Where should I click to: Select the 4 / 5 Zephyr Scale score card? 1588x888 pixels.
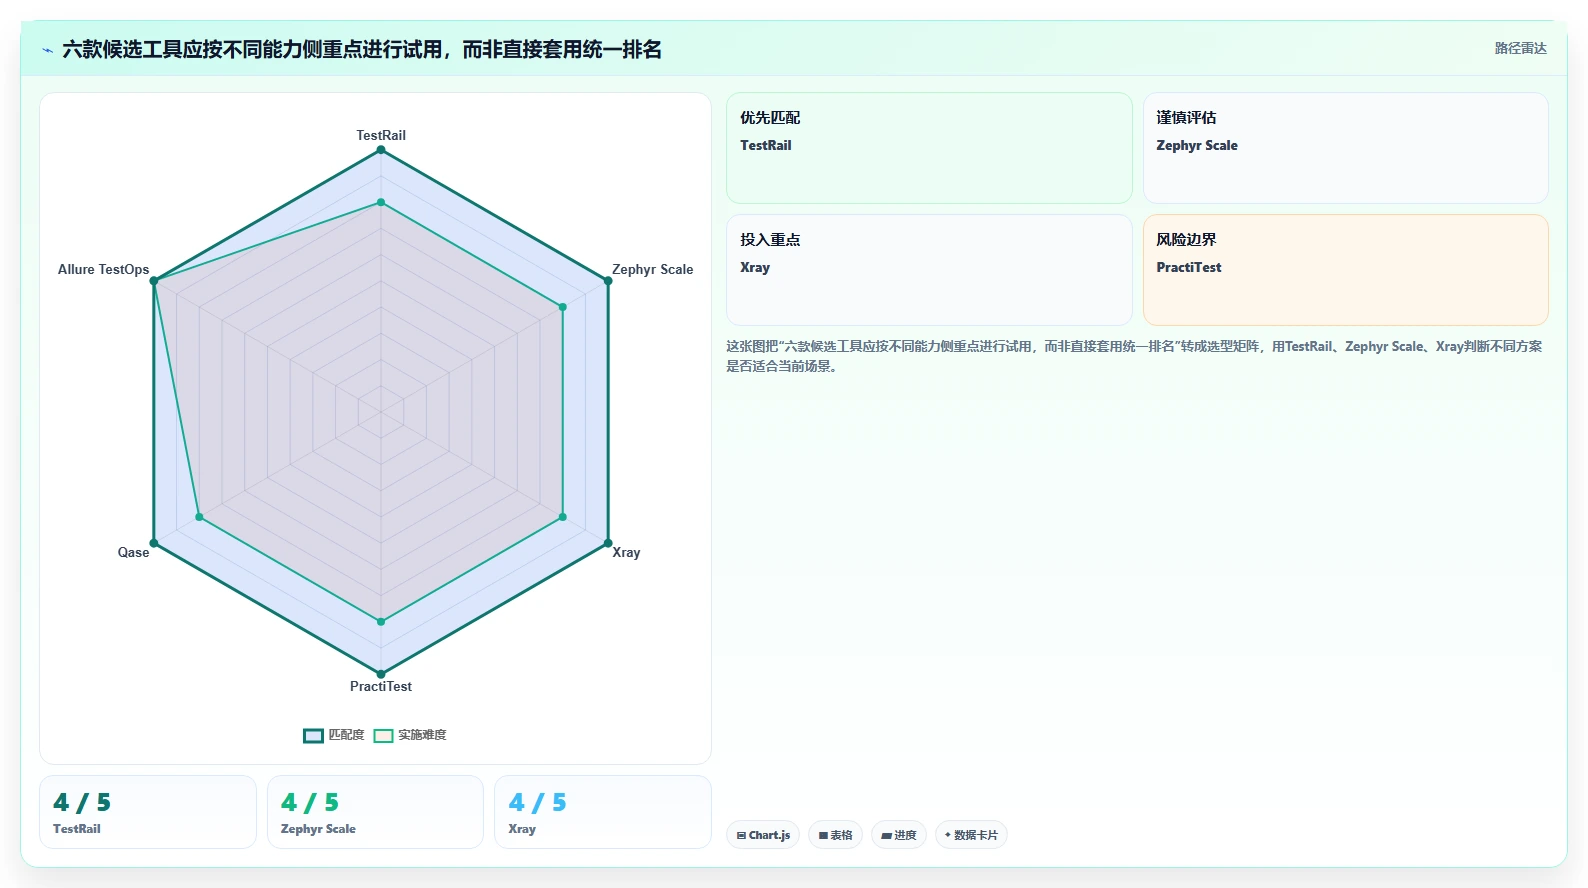tap(375, 812)
